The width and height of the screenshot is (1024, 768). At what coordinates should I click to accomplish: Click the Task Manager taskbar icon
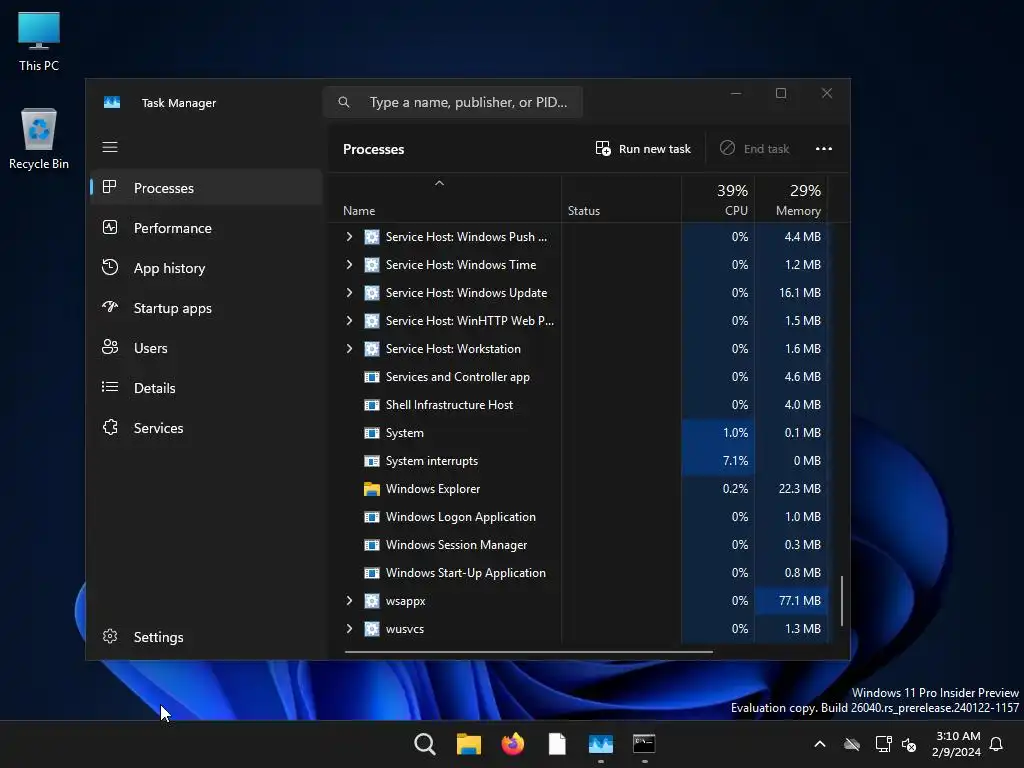[x=600, y=744]
